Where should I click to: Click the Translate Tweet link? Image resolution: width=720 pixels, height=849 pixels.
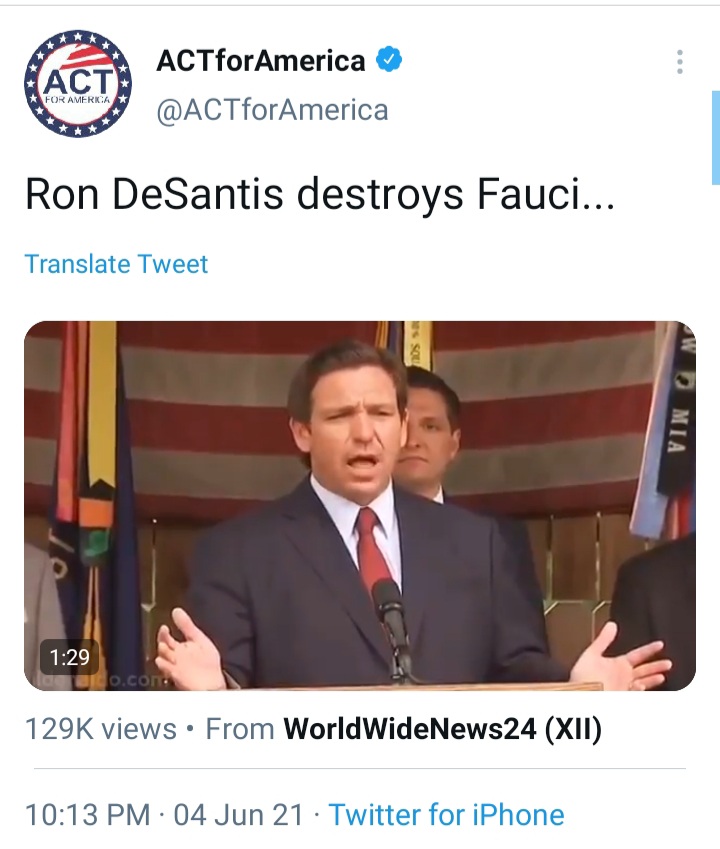[116, 264]
